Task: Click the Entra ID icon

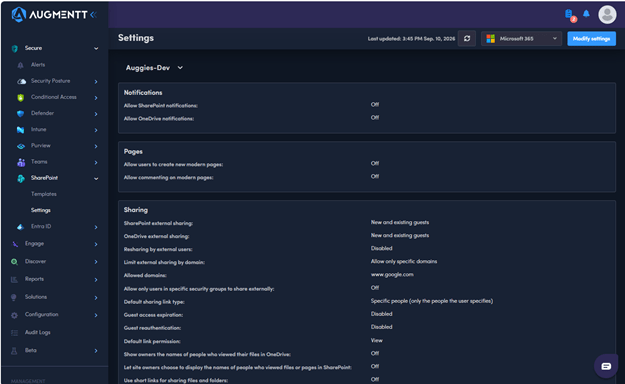Action: pyautogui.click(x=21, y=227)
